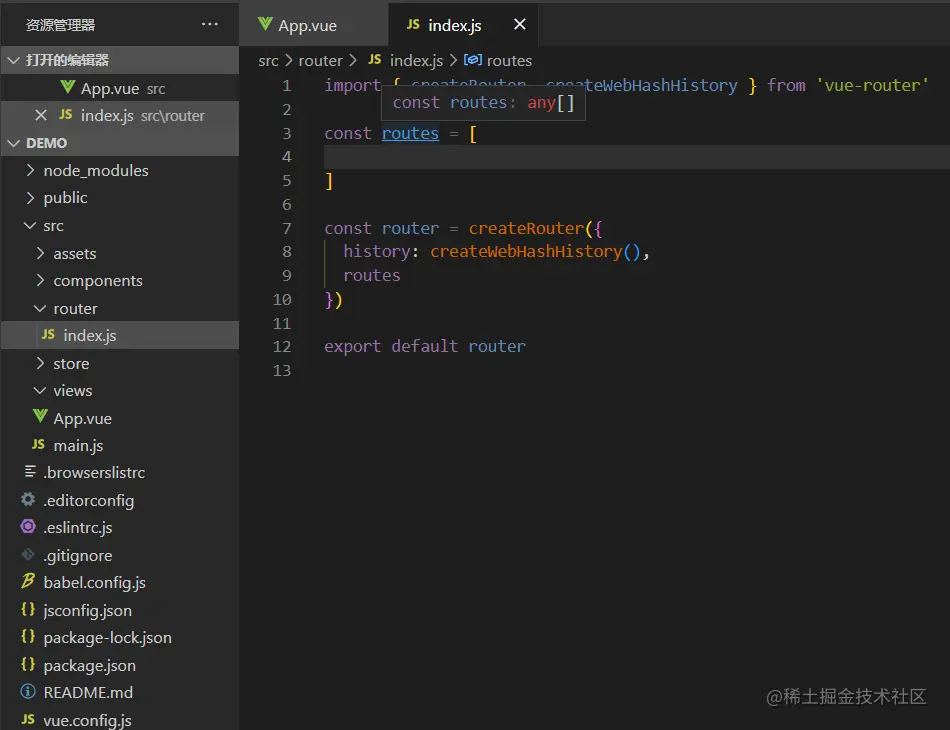Close the index.js editor tab
Viewport: 950px width, 730px height.
[519, 24]
